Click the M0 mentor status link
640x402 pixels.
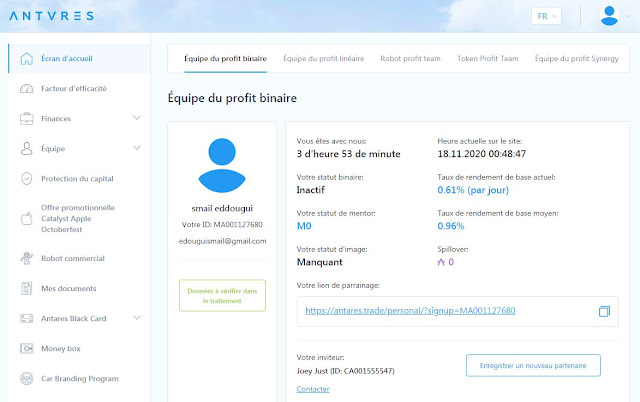[x=304, y=226]
